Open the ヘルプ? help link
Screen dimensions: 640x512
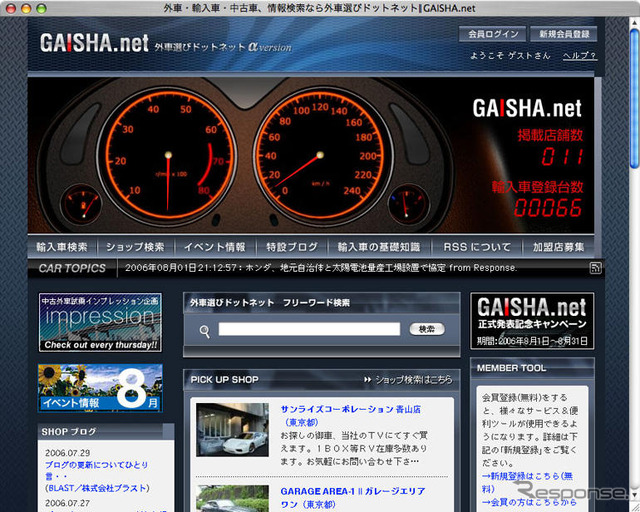coord(580,56)
